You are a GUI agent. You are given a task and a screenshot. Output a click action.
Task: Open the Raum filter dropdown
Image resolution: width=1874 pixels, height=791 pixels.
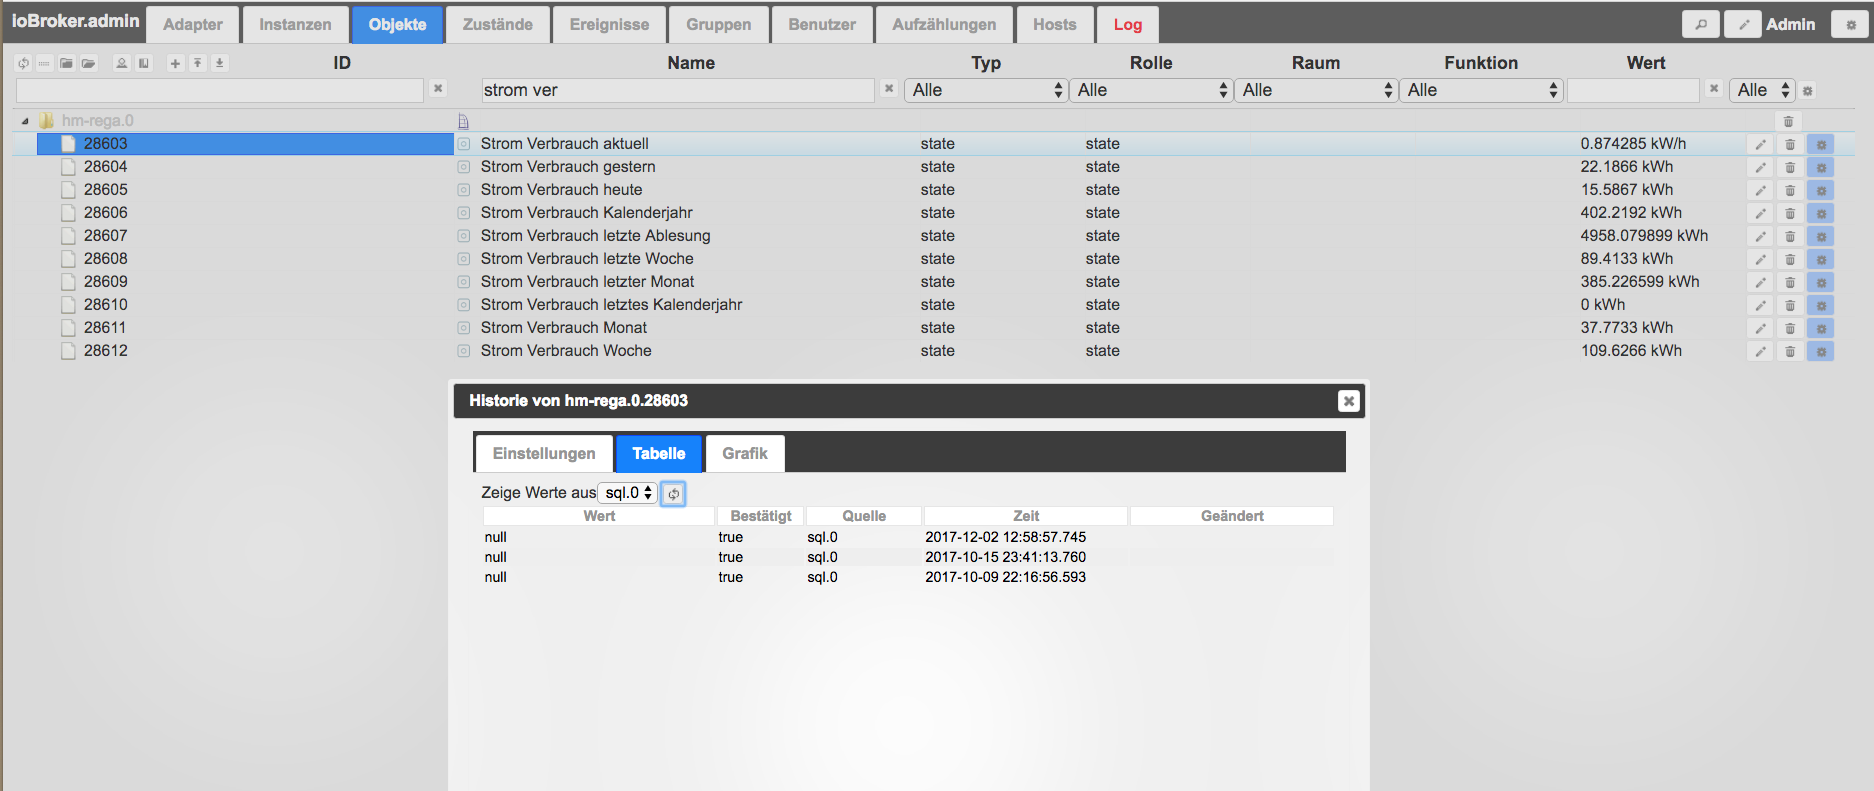(1316, 90)
